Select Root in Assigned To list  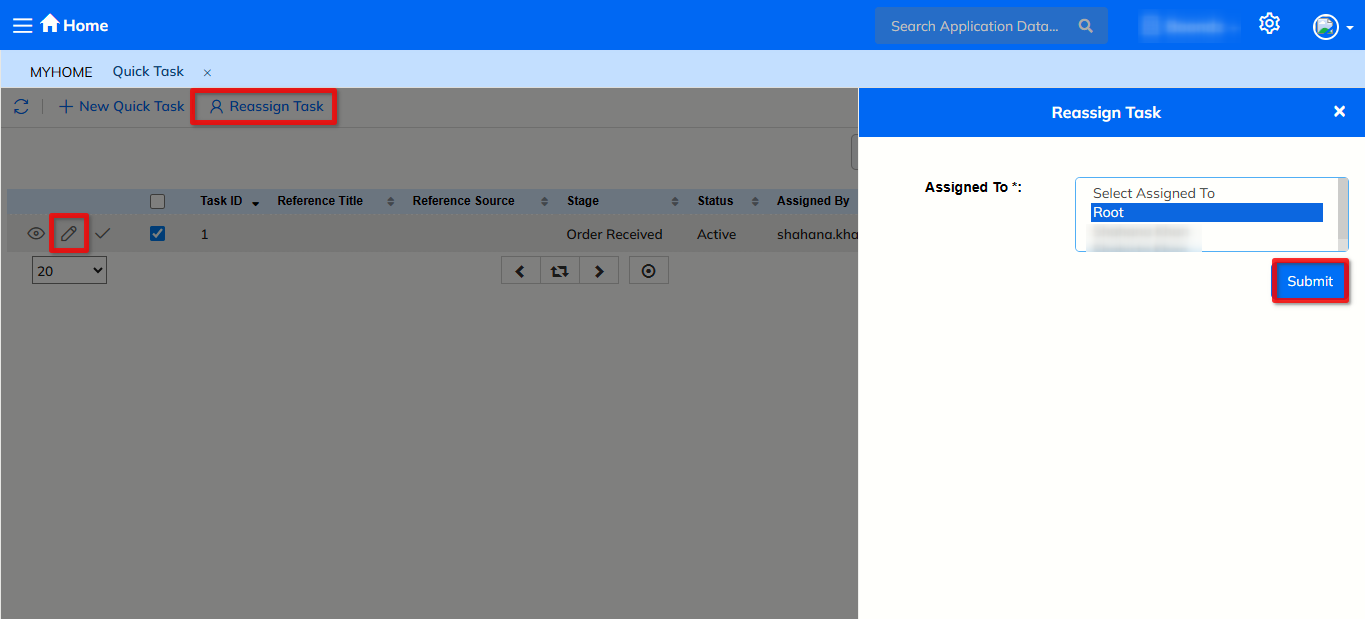[1205, 212]
